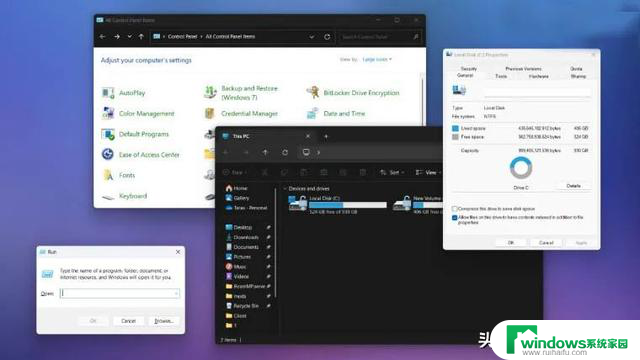Open Credential Manager item
This screenshot has height=360, width=640.
(241, 113)
